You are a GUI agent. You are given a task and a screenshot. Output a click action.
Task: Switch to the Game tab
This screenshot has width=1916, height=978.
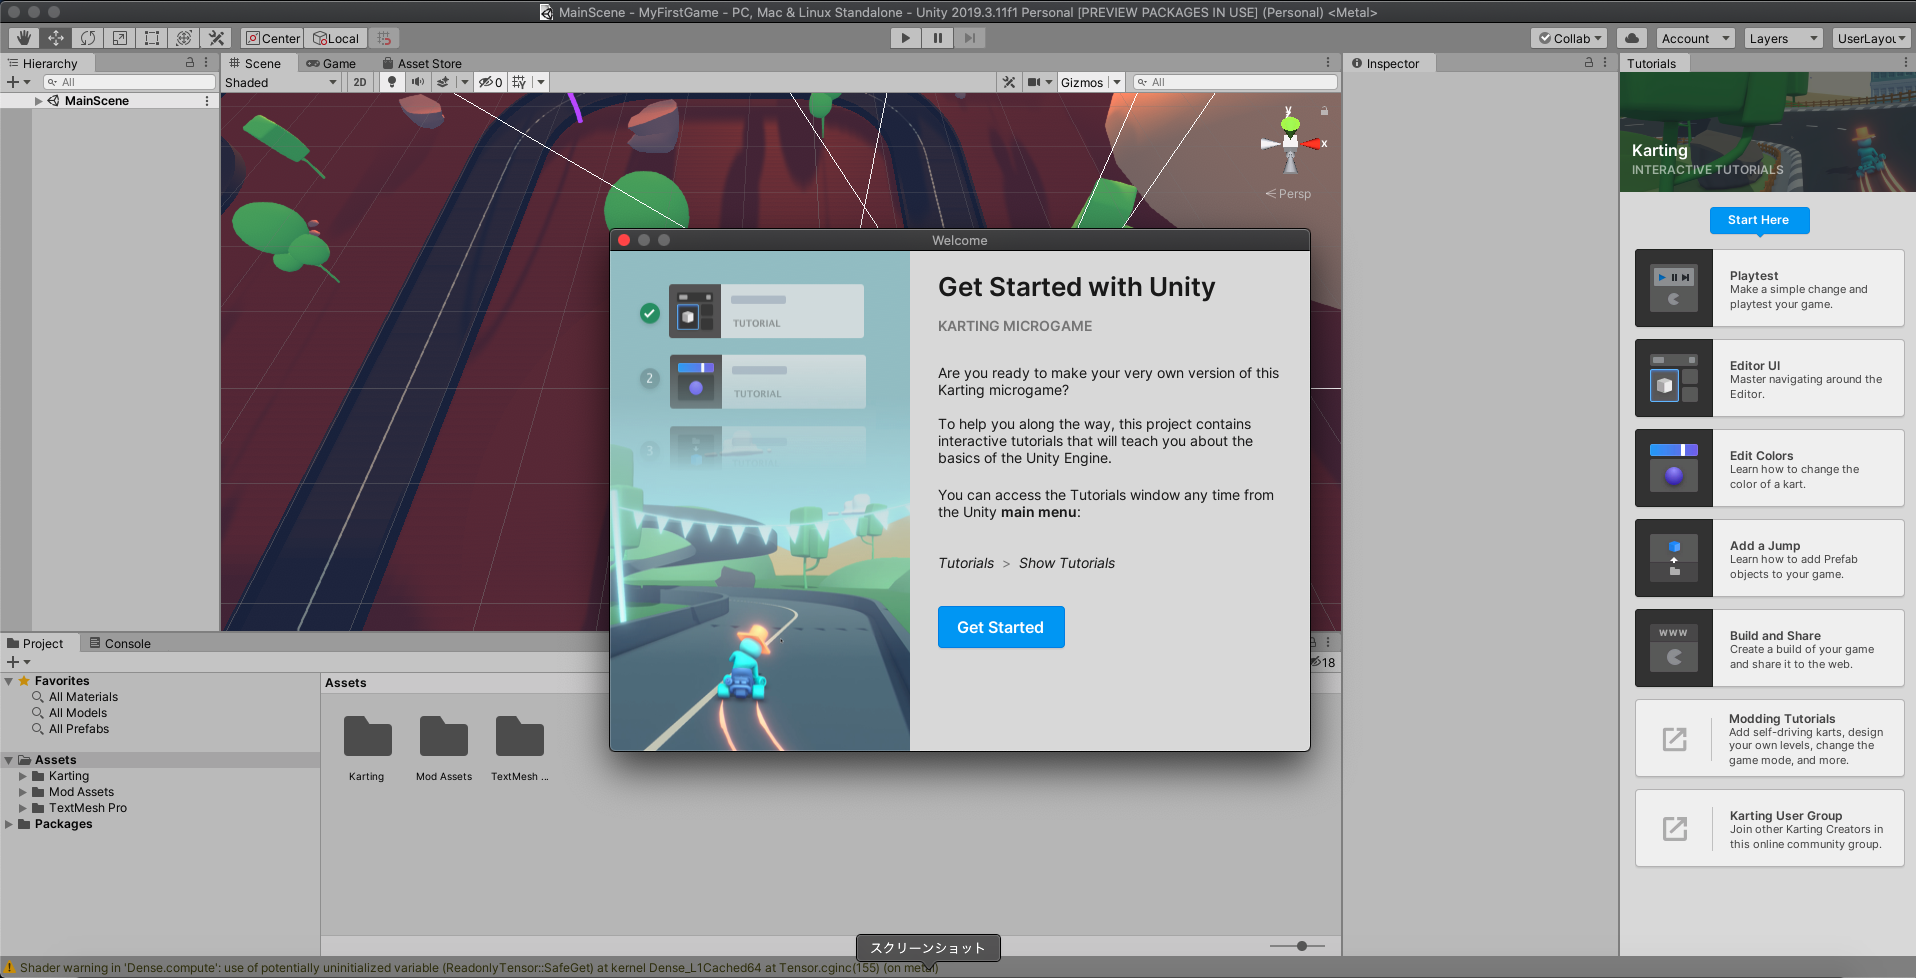(x=331, y=63)
